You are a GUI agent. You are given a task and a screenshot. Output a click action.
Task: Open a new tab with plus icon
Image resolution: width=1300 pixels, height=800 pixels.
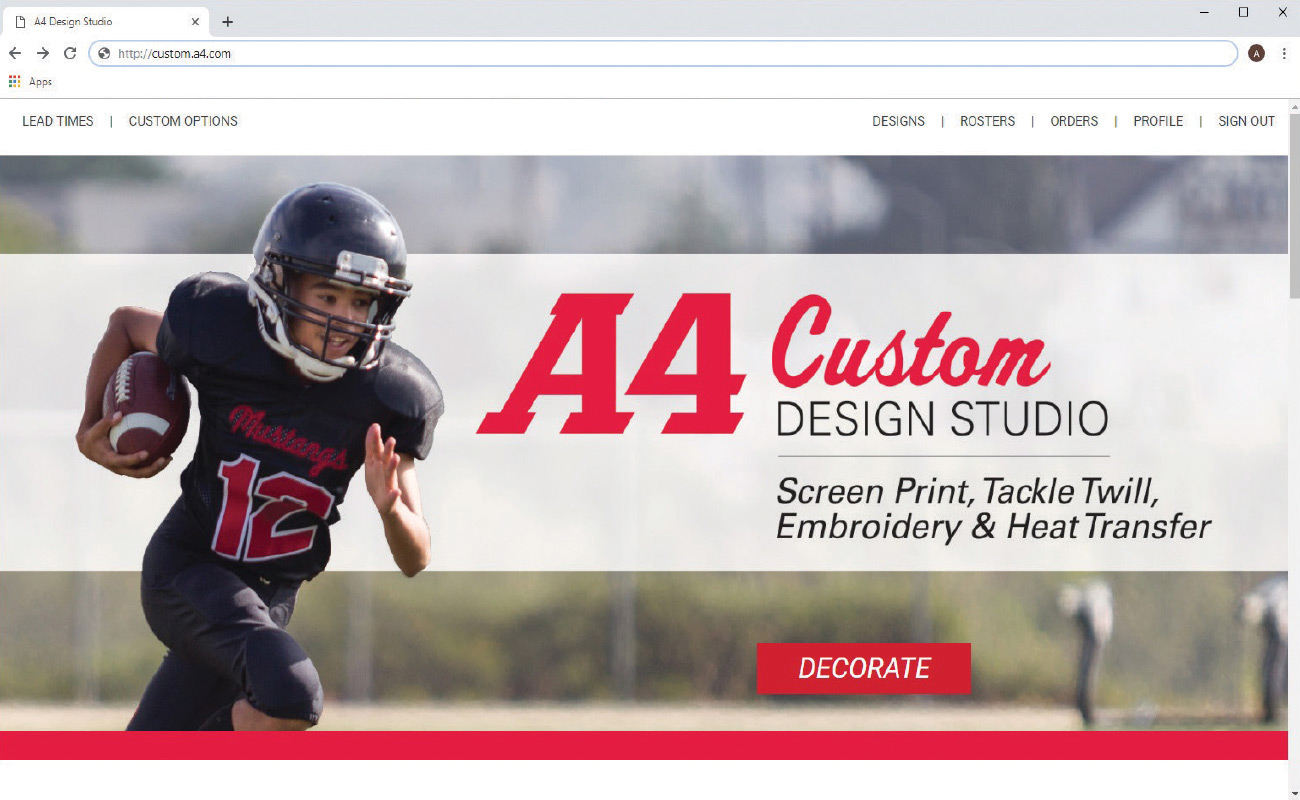[x=227, y=21]
